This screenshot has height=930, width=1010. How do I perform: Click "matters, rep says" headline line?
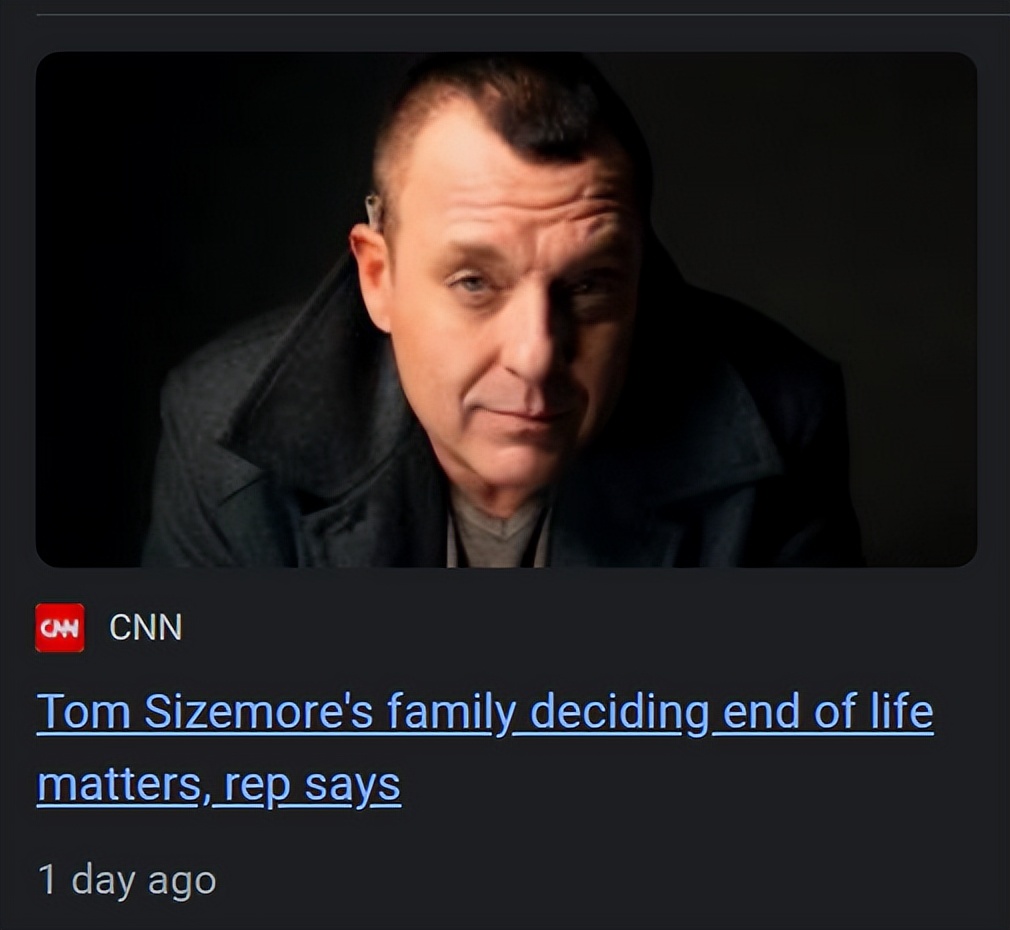tap(218, 785)
